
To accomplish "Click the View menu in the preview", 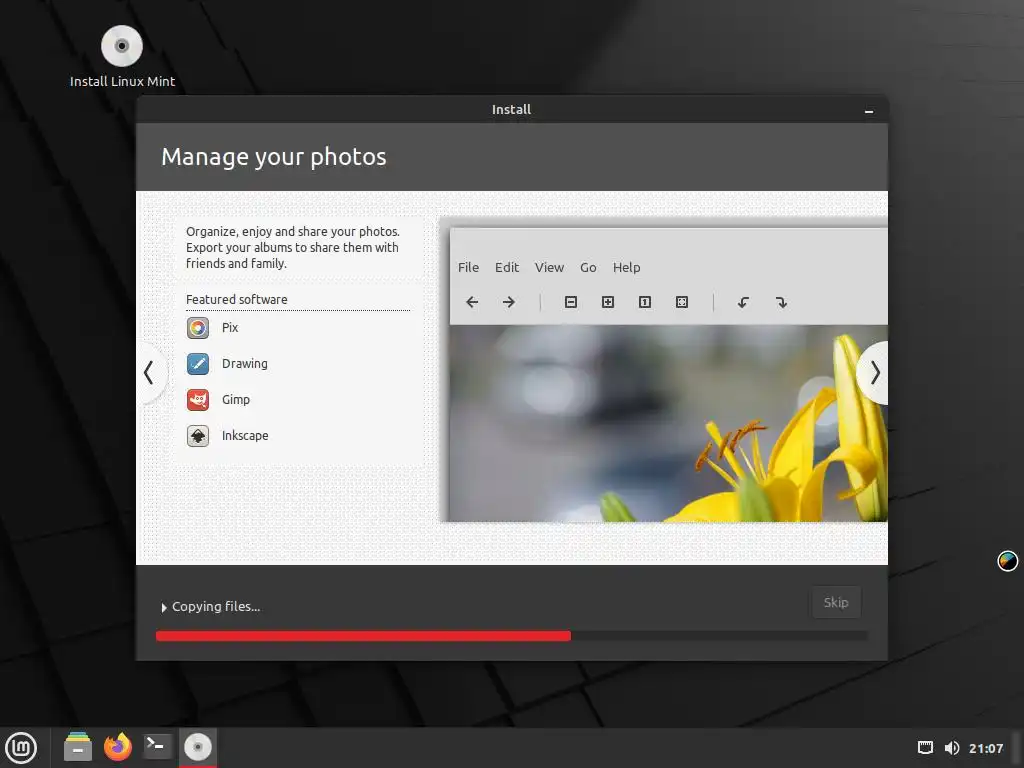I will click(x=549, y=267).
